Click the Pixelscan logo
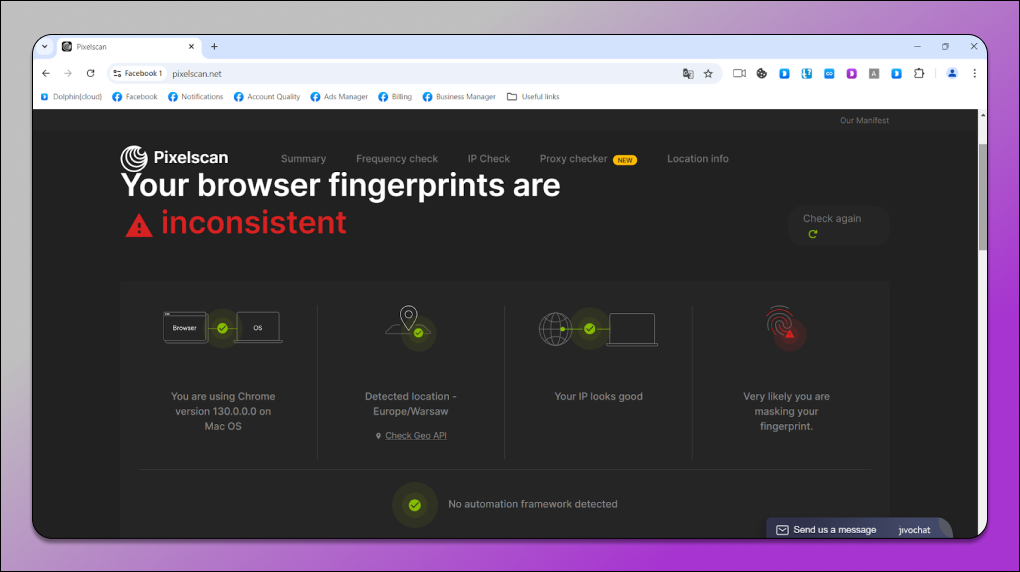Image resolution: width=1020 pixels, height=572 pixels. pyautogui.click(x=175, y=158)
